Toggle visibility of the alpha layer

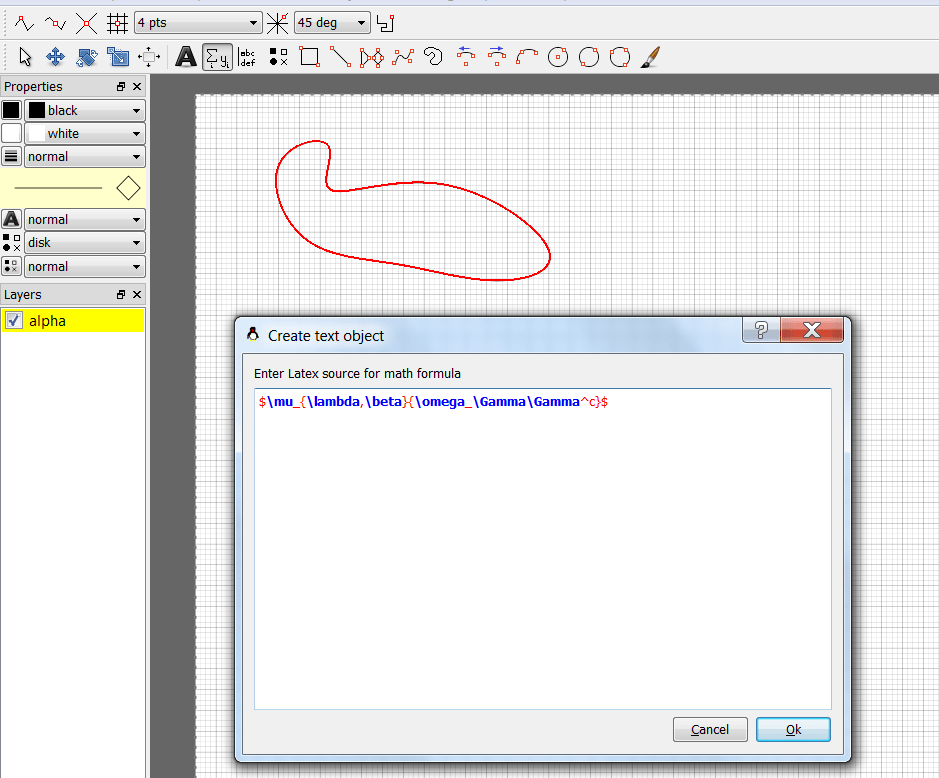14,320
